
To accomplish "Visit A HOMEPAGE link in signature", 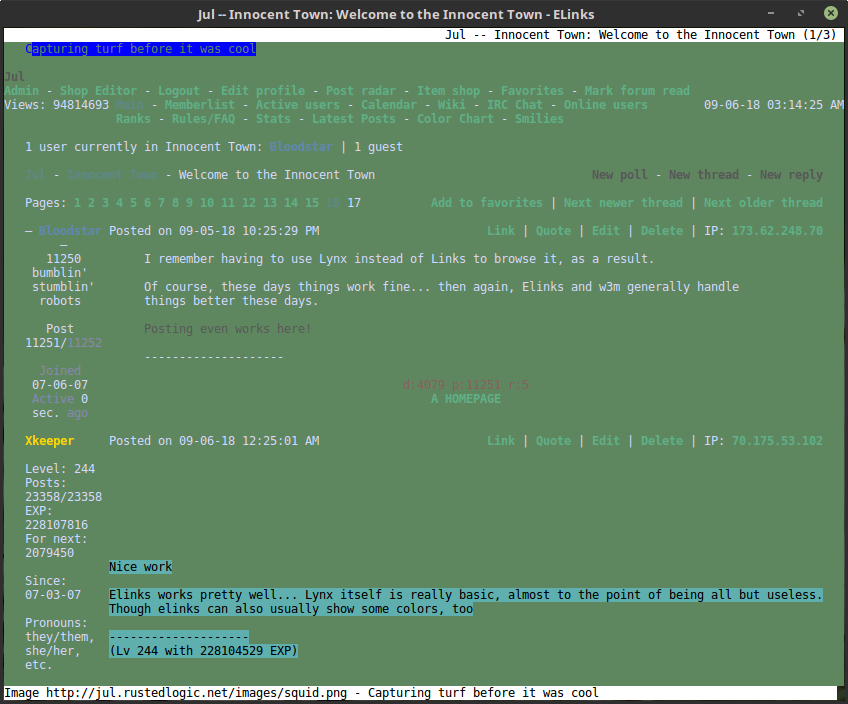I will (x=466, y=399).
